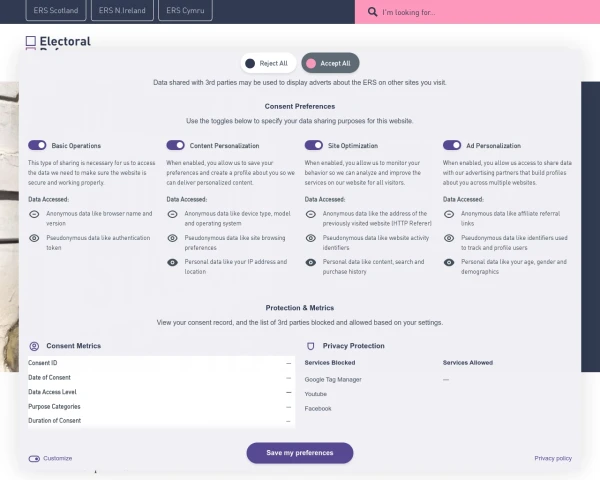Open the ERS Scotland tab
The height and width of the screenshot is (480, 600).
[x=55, y=11]
